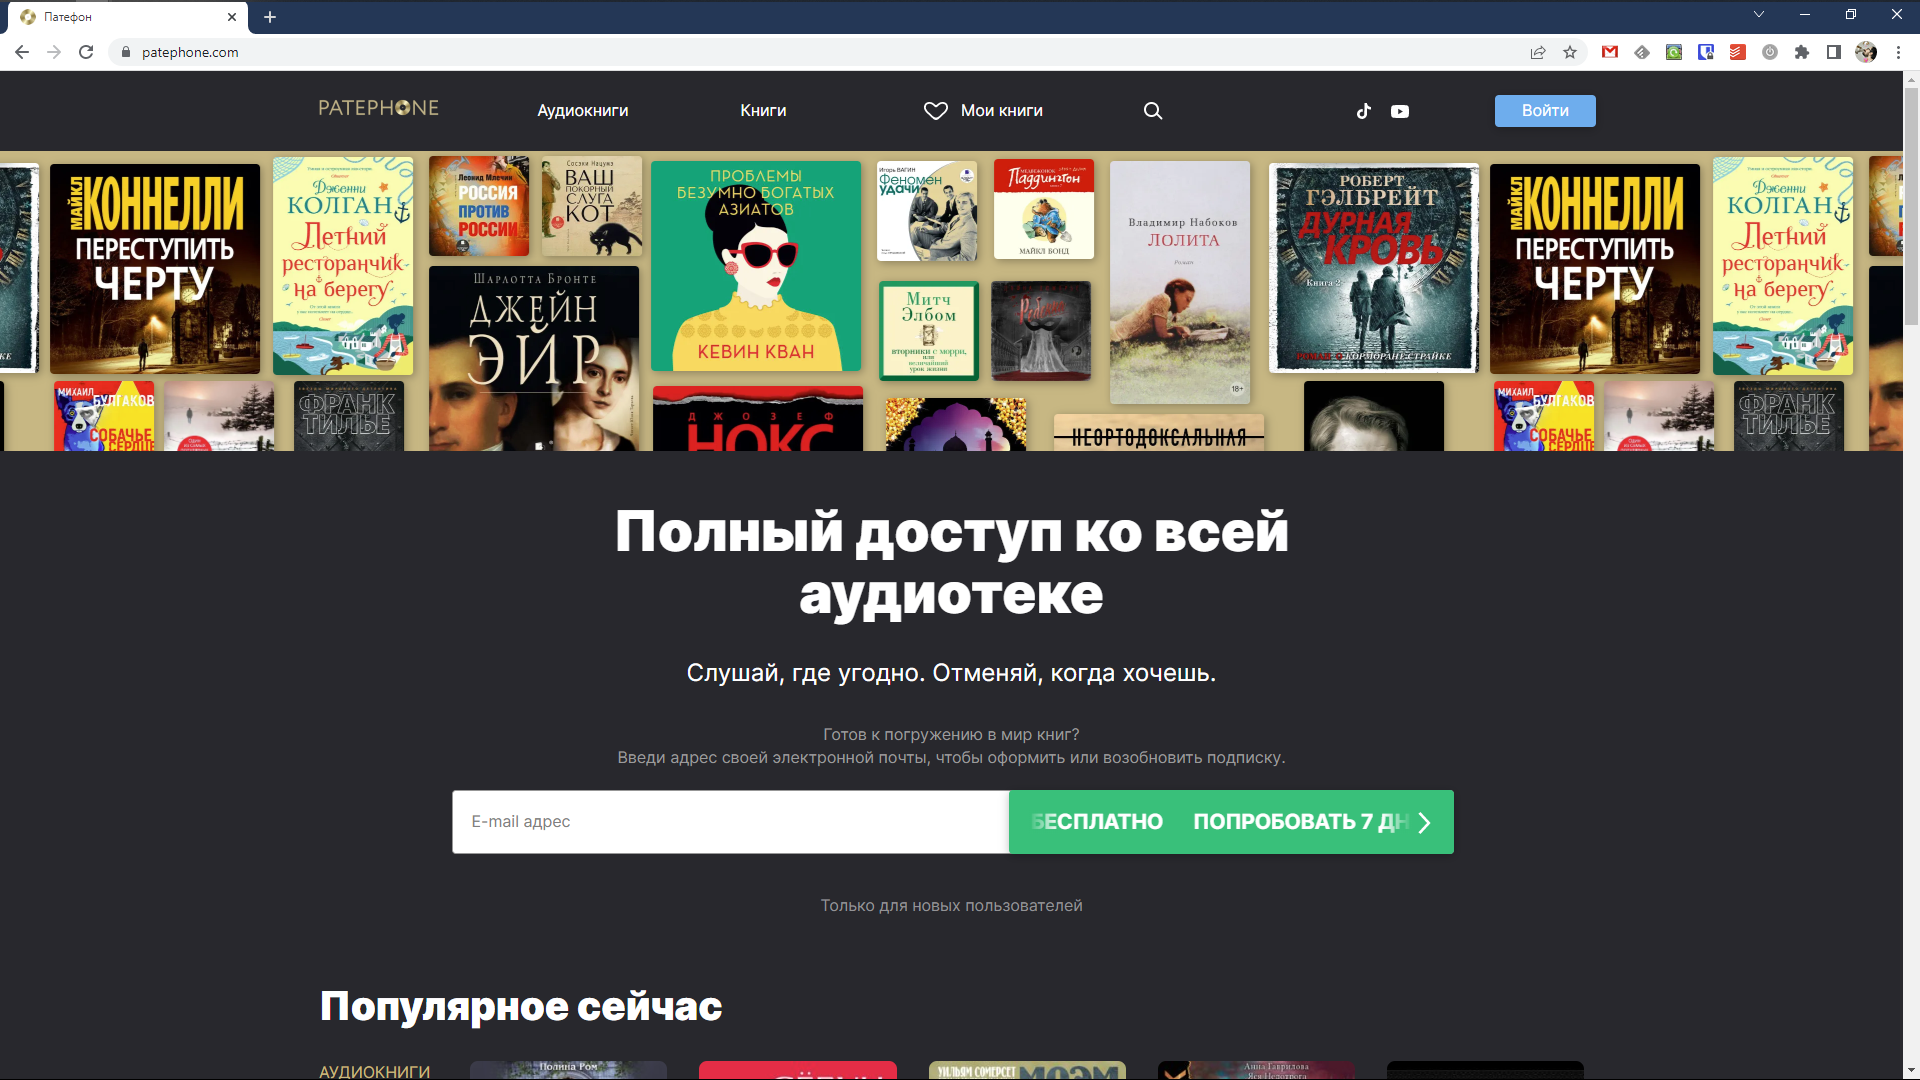
Task: Open the Аудиокниги menu item
Action: point(583,111)
